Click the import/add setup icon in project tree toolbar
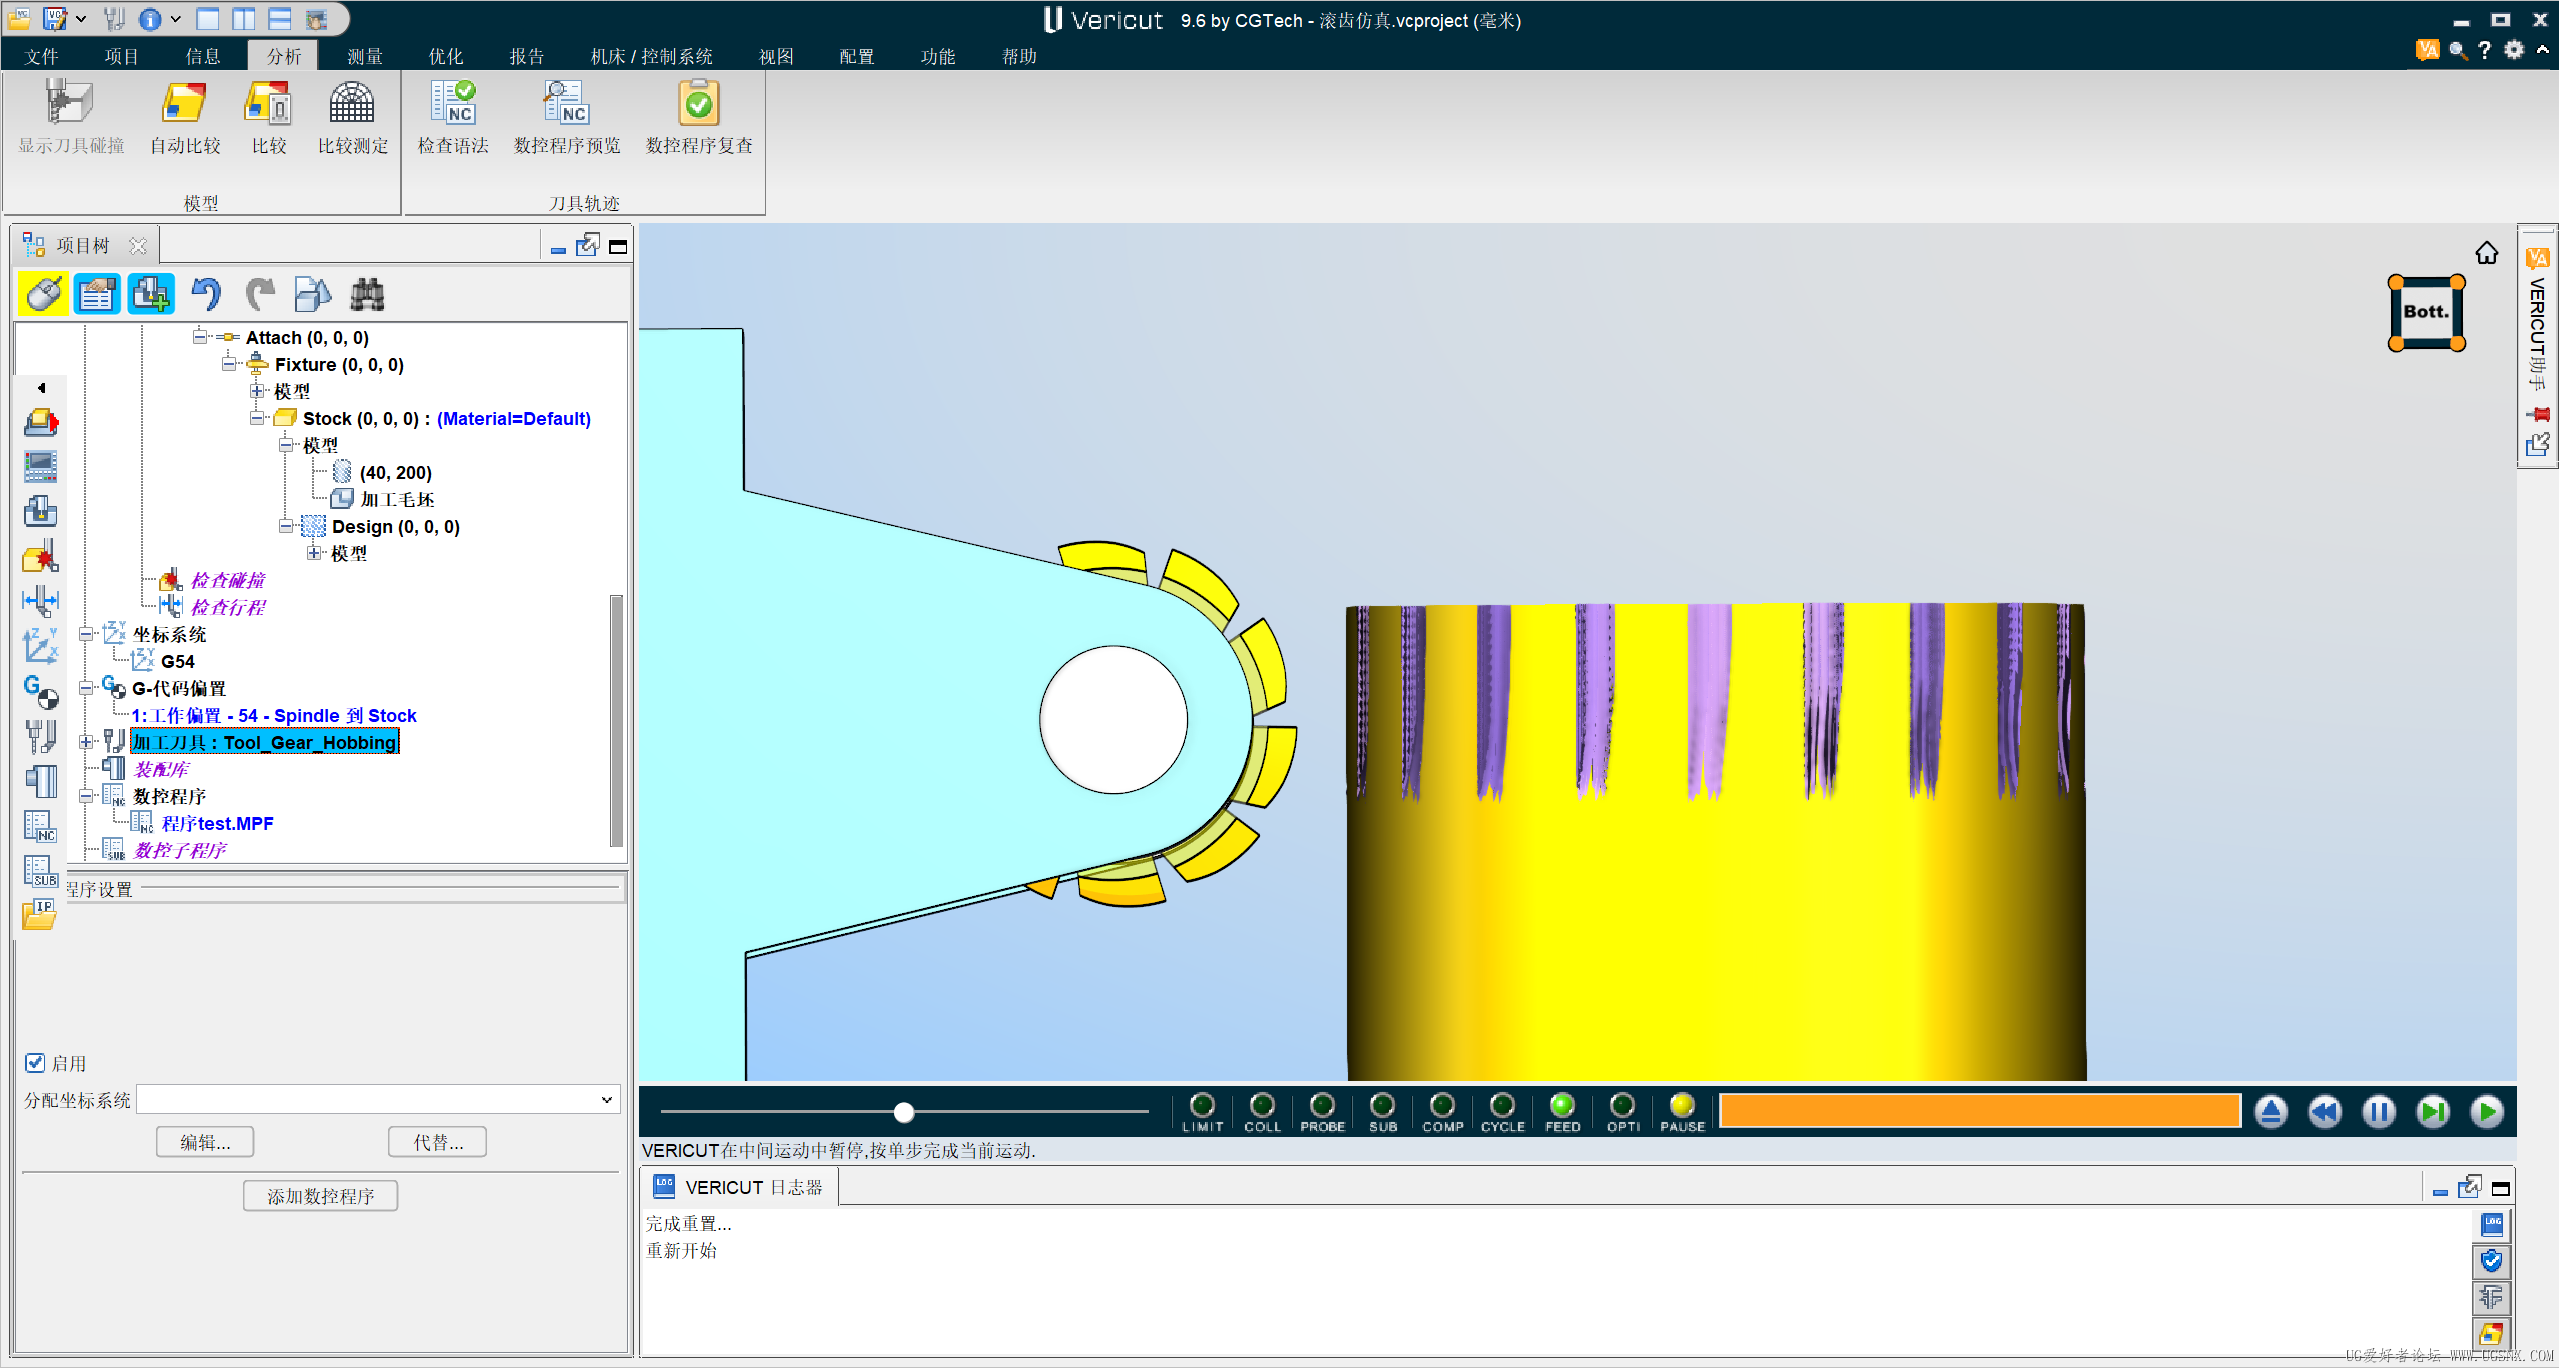The height and width of the screenshot is (1368, 2559). (151, 294)
